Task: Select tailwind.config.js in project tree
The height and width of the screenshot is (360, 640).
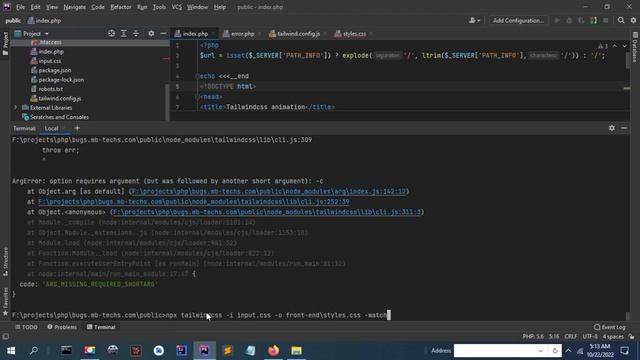Action: (60, 98)
